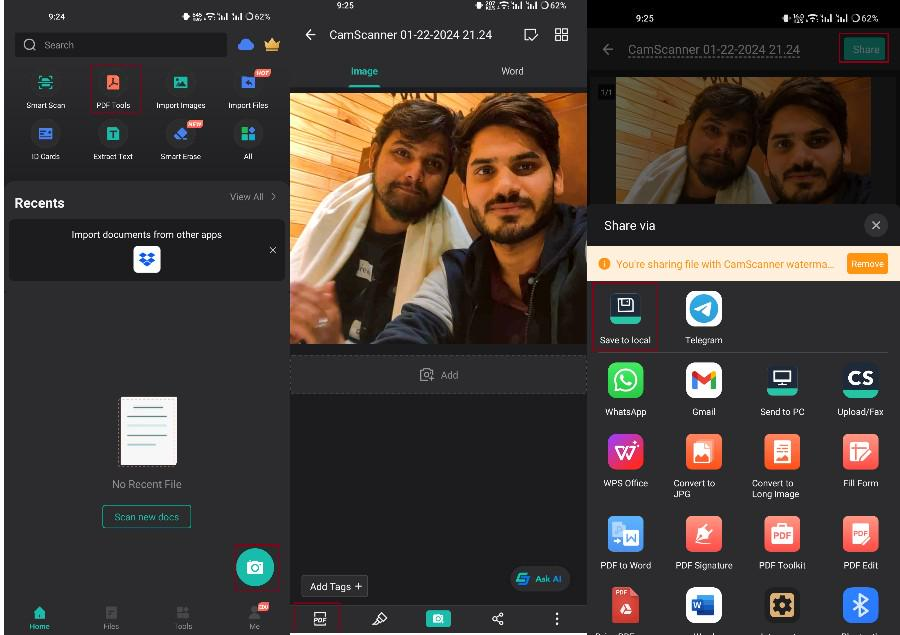Select the Me bottom tab
The width and height of the screenshot is (900, 635).
point(255,617)
